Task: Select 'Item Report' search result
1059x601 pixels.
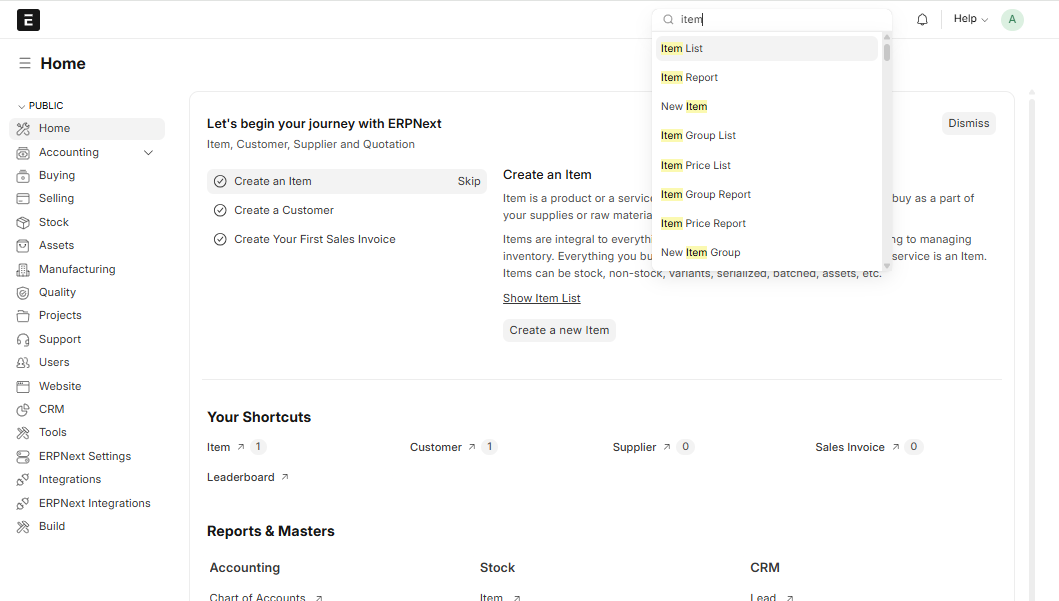Action: [767, 78]
